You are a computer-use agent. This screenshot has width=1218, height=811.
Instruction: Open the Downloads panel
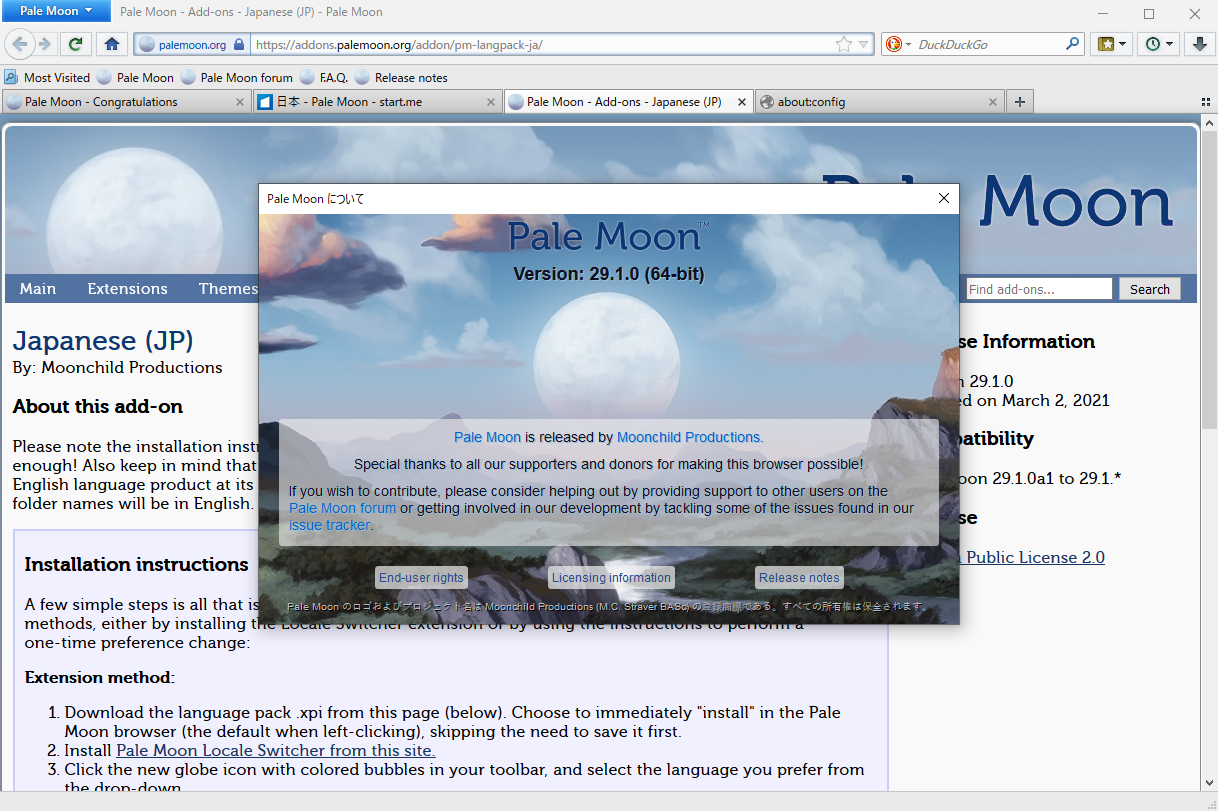[1198, 44]
